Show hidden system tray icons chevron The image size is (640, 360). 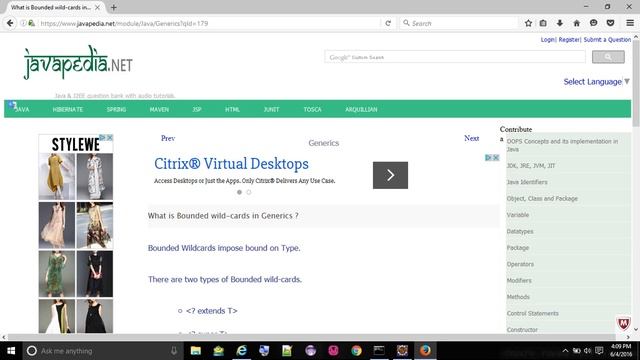(x=565, y=351)
